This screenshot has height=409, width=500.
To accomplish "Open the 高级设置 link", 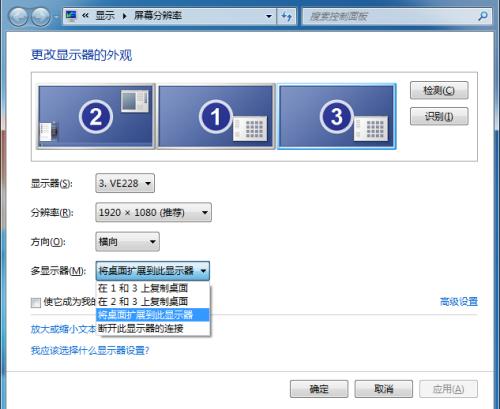I will pos(459,302).
